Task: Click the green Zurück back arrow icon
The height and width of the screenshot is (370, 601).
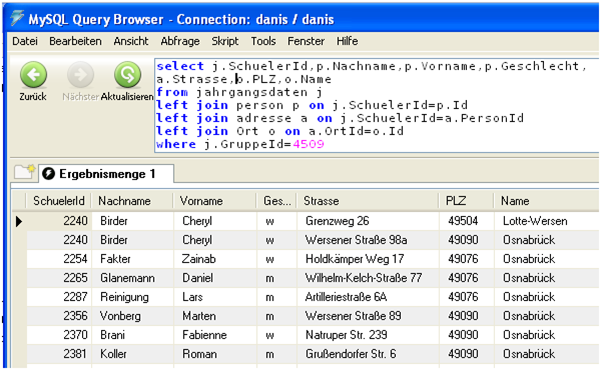Action: click(34, 74)
